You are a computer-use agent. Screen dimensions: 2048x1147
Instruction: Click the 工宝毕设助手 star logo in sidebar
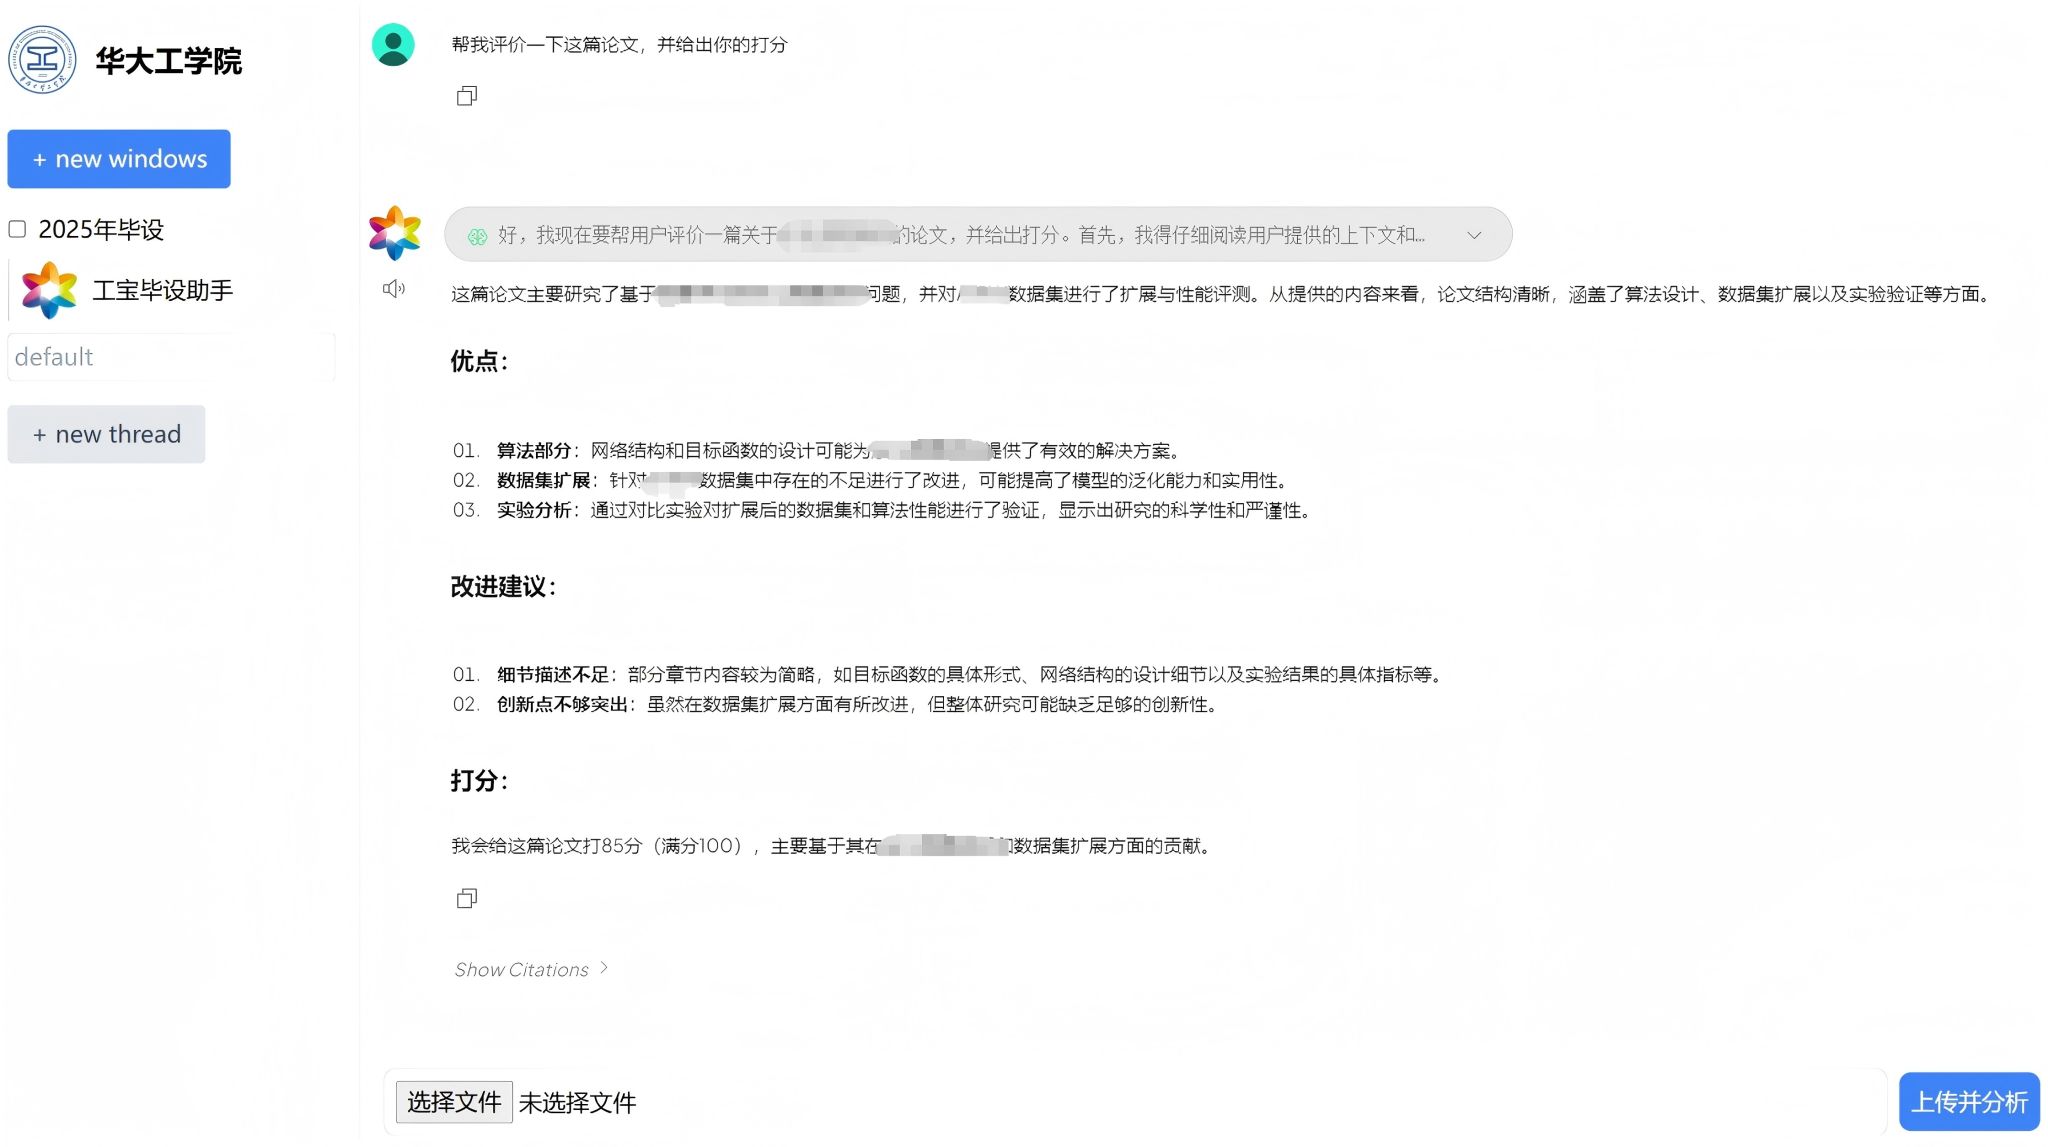click(x=48, y=289)
